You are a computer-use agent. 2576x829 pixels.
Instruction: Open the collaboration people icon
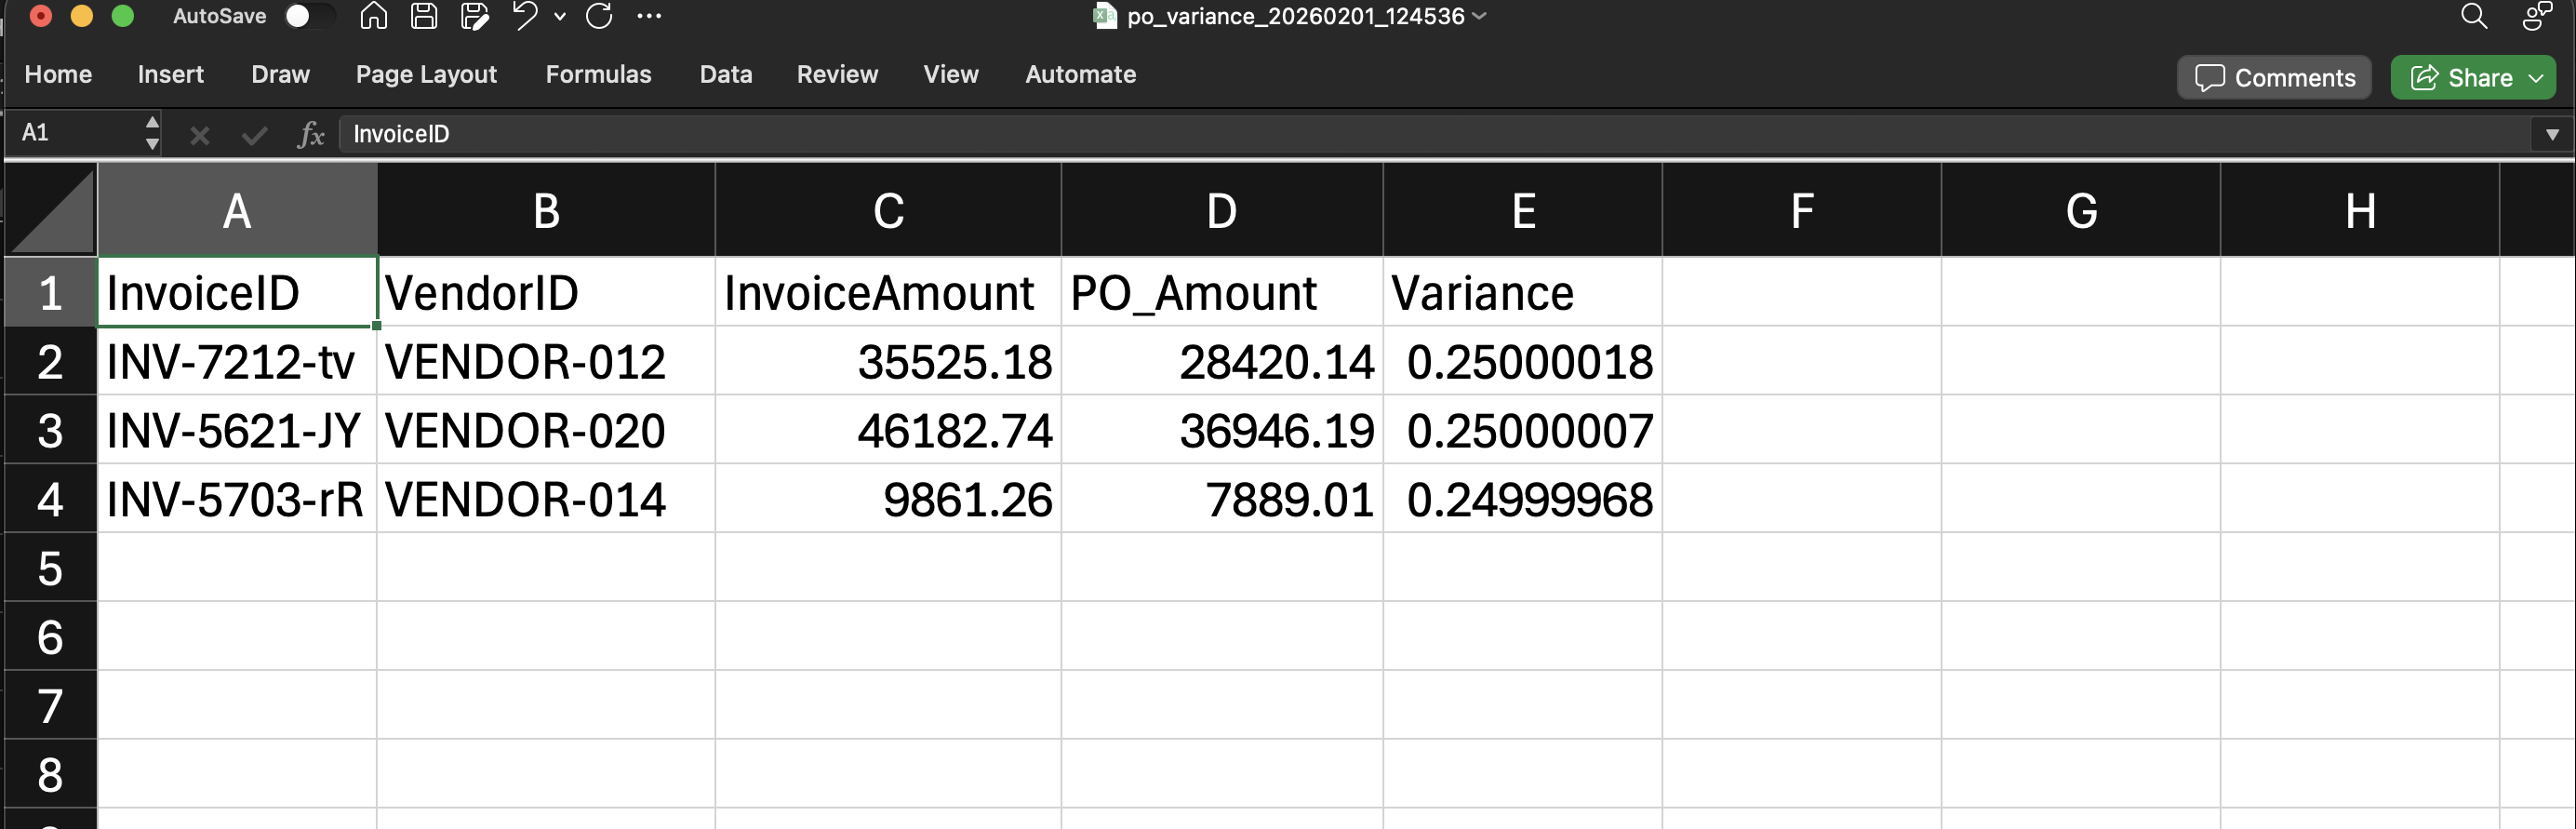pos(2536,16)
